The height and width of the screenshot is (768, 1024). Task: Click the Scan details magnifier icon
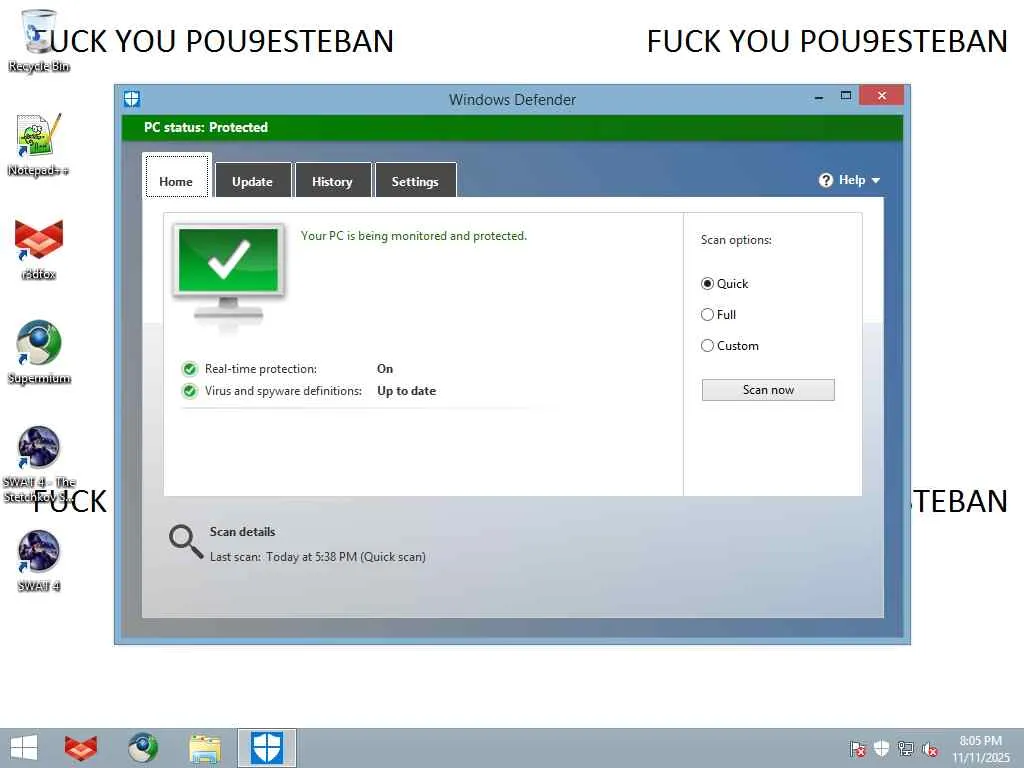tap(185, 542)
